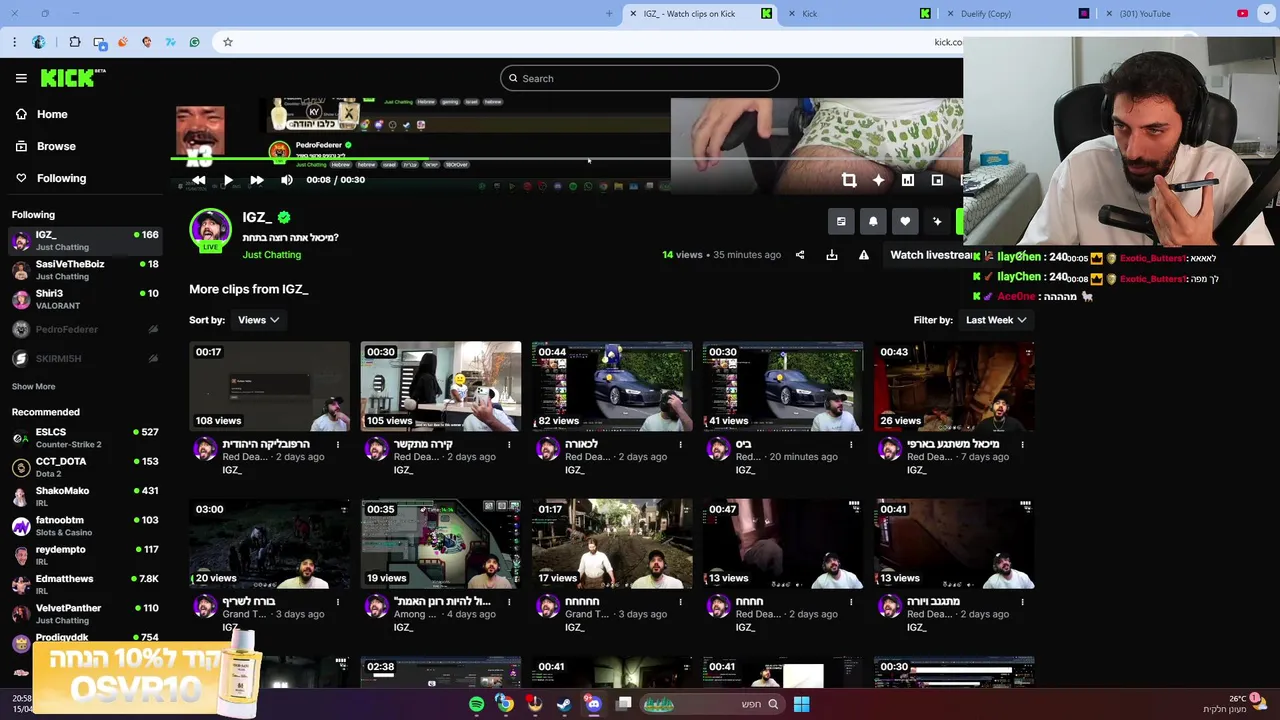Download the clip

pyautogui.click(x=832, y=255)
